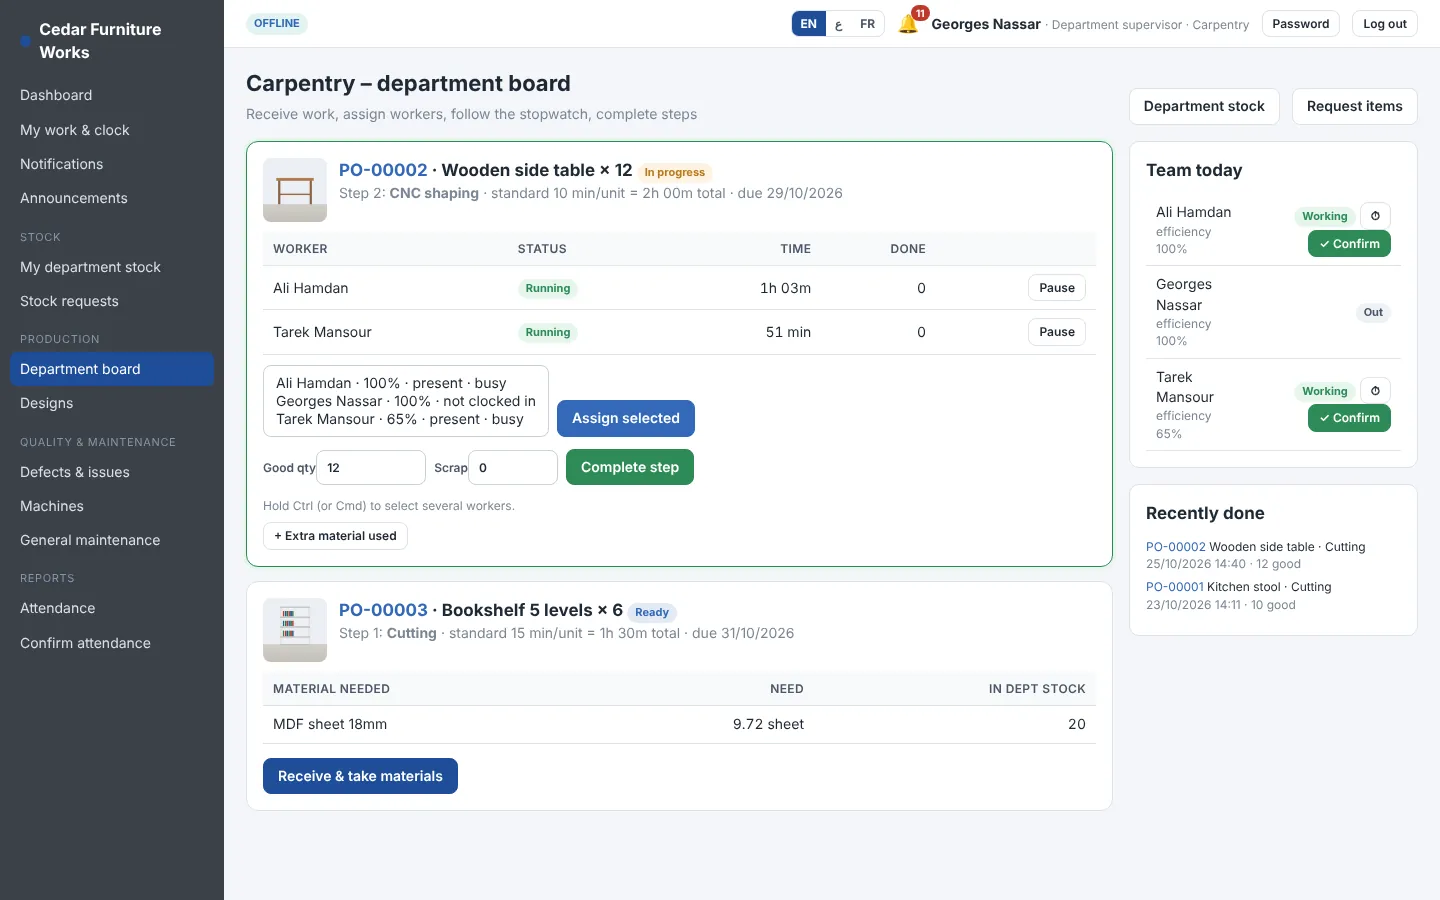Click the green Complete step button

(630, 467)
